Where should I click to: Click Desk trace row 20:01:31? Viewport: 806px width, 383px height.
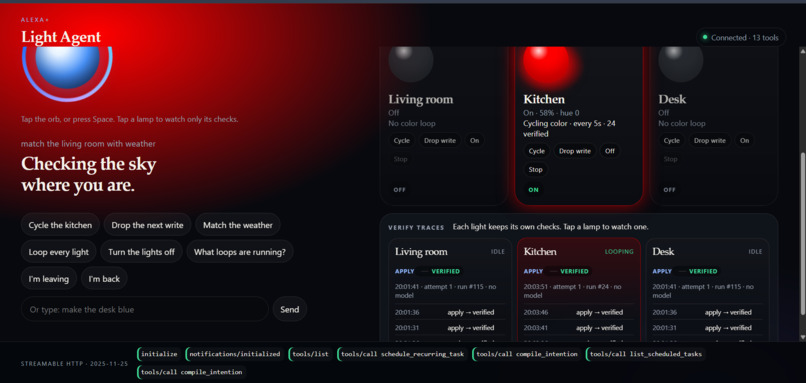pyautogui.click(x=707, y=327)
